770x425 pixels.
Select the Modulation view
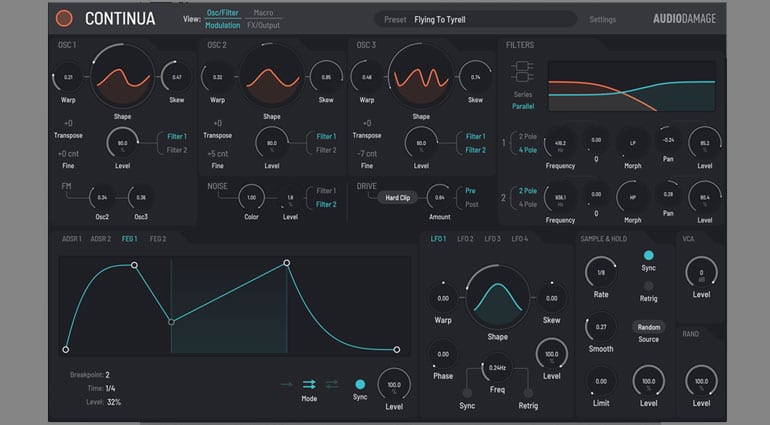pyautogui.click(x=222, y=26)
